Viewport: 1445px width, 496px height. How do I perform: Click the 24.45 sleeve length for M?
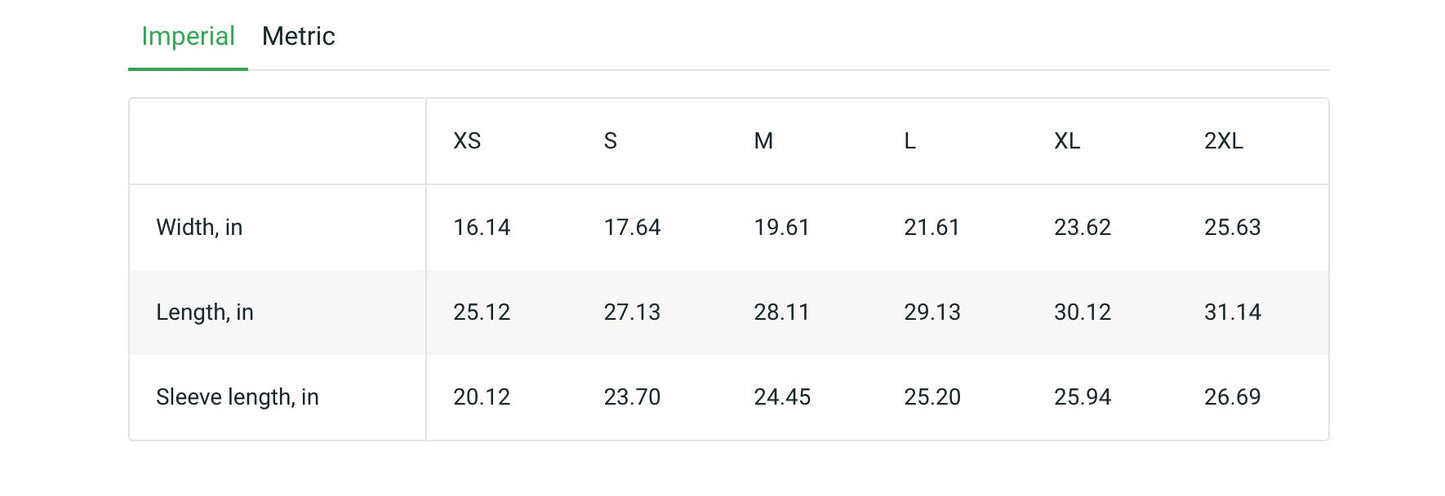782,398
